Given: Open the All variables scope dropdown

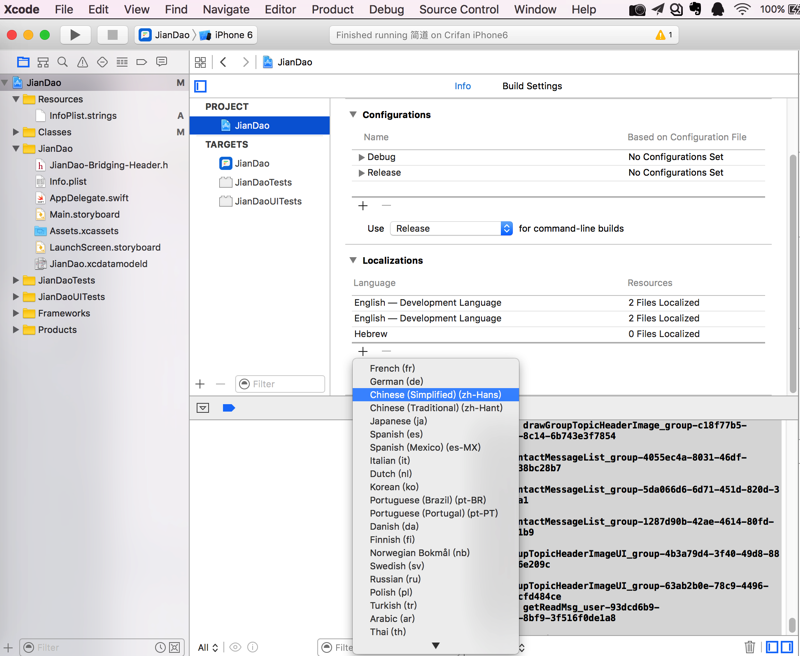Looking at the screenshot, I should point(208,647).
